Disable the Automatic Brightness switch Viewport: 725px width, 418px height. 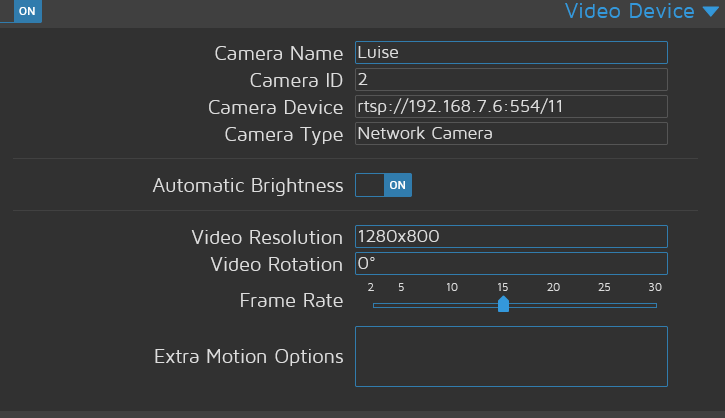point(384,185)
